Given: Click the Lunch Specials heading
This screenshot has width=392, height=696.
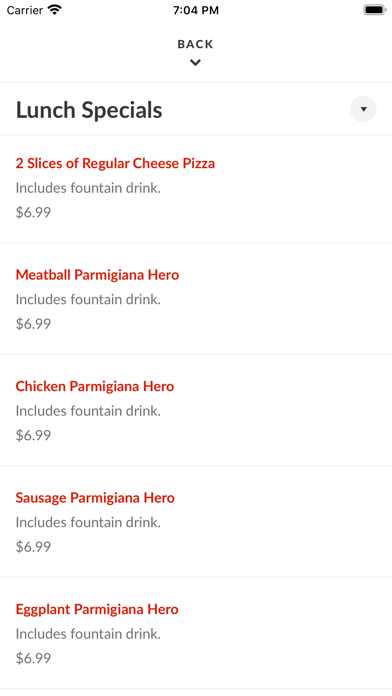Looking at the screenshot, I should 89,110.
